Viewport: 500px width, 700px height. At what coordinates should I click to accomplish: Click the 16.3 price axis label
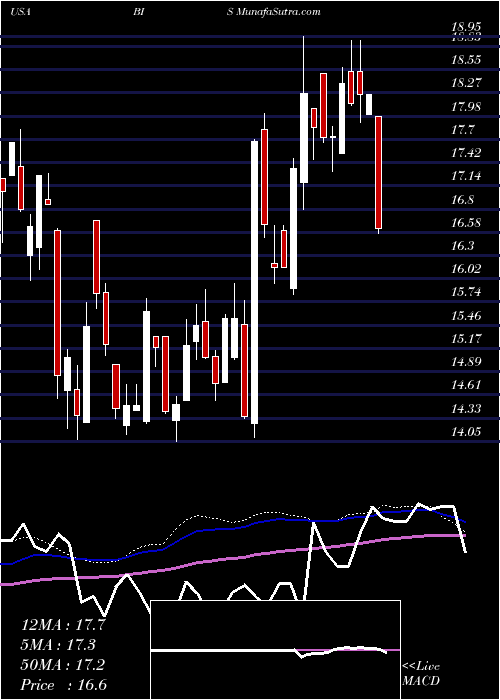462,246
